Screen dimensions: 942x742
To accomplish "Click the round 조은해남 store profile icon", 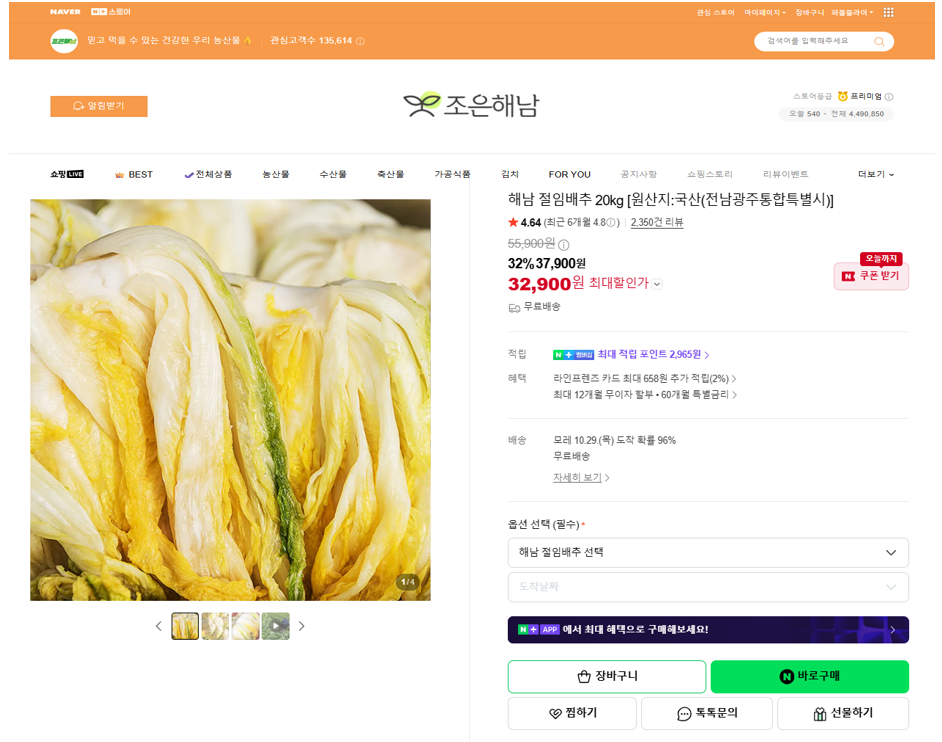I will [x=64, y=41].
